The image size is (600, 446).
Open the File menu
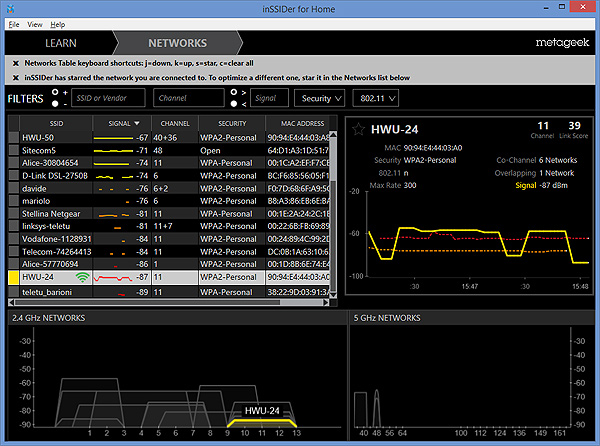(x=14, y=24)
